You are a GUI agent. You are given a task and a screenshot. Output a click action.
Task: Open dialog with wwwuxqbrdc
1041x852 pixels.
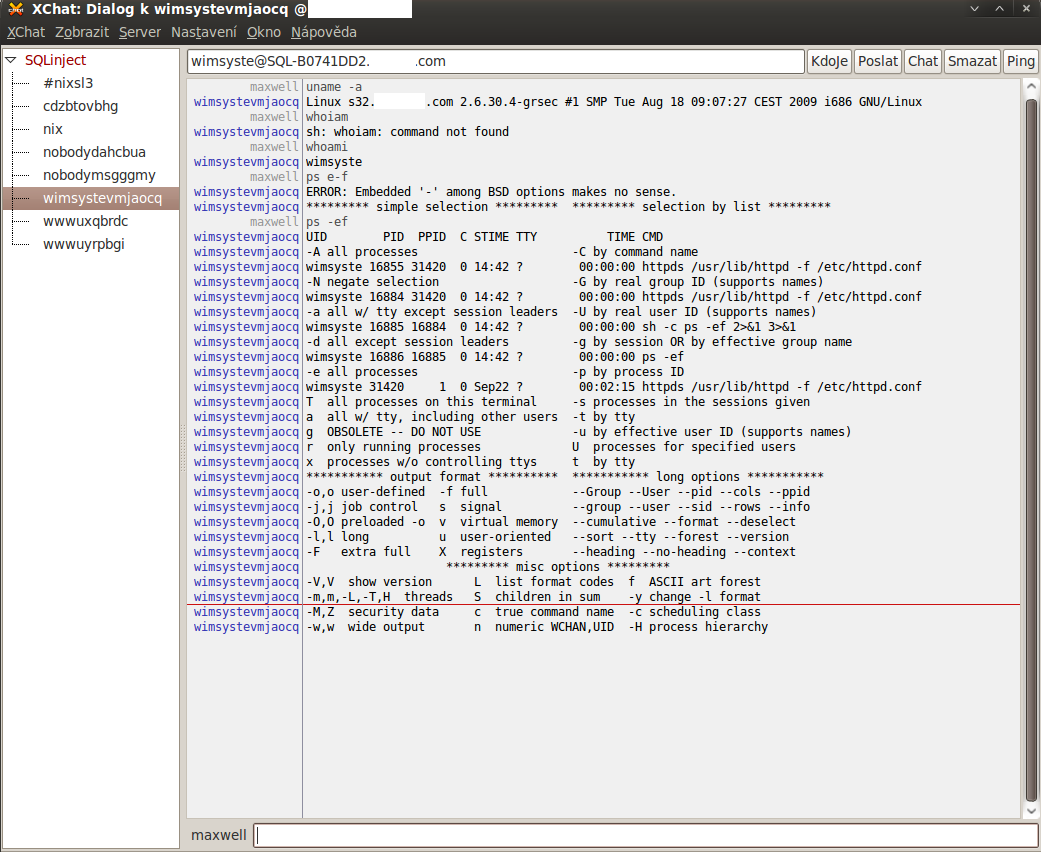pos(86,221)
